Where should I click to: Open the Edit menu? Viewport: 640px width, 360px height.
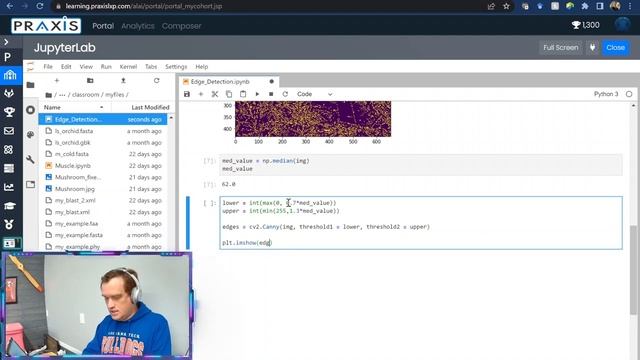pyautogui.click(x=66, y=67)
